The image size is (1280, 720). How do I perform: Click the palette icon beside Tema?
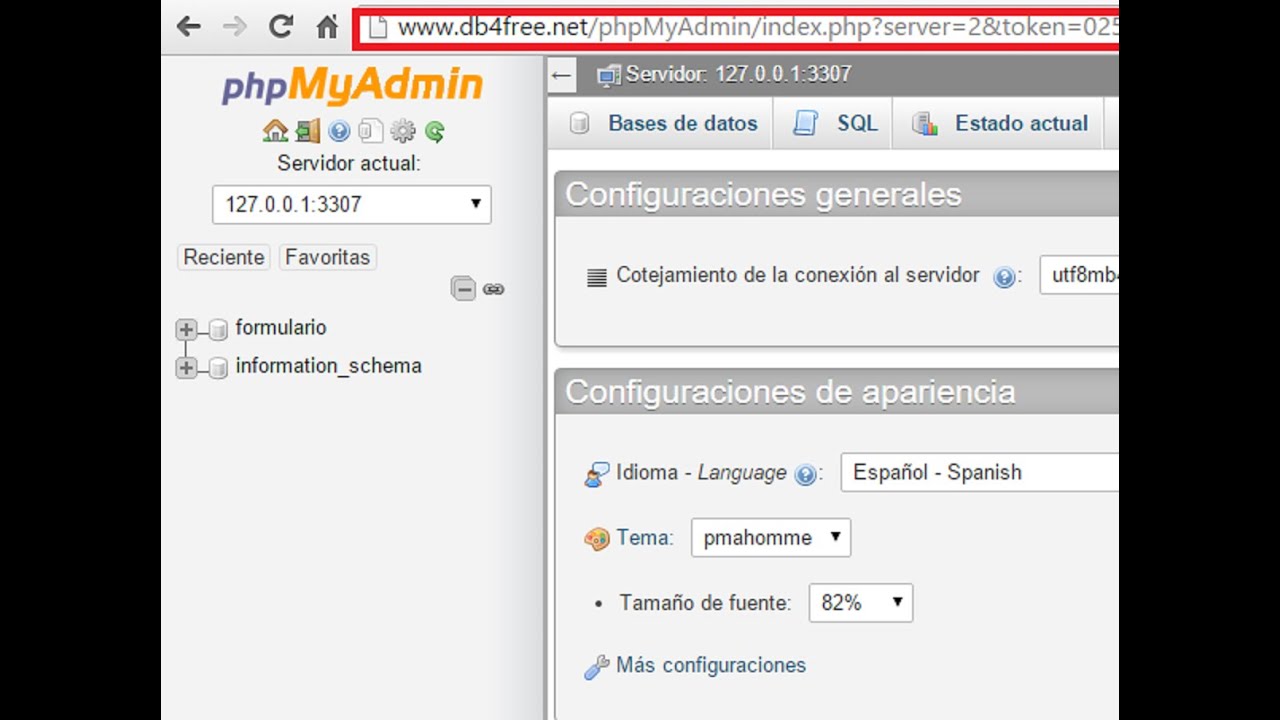[596, 539]
